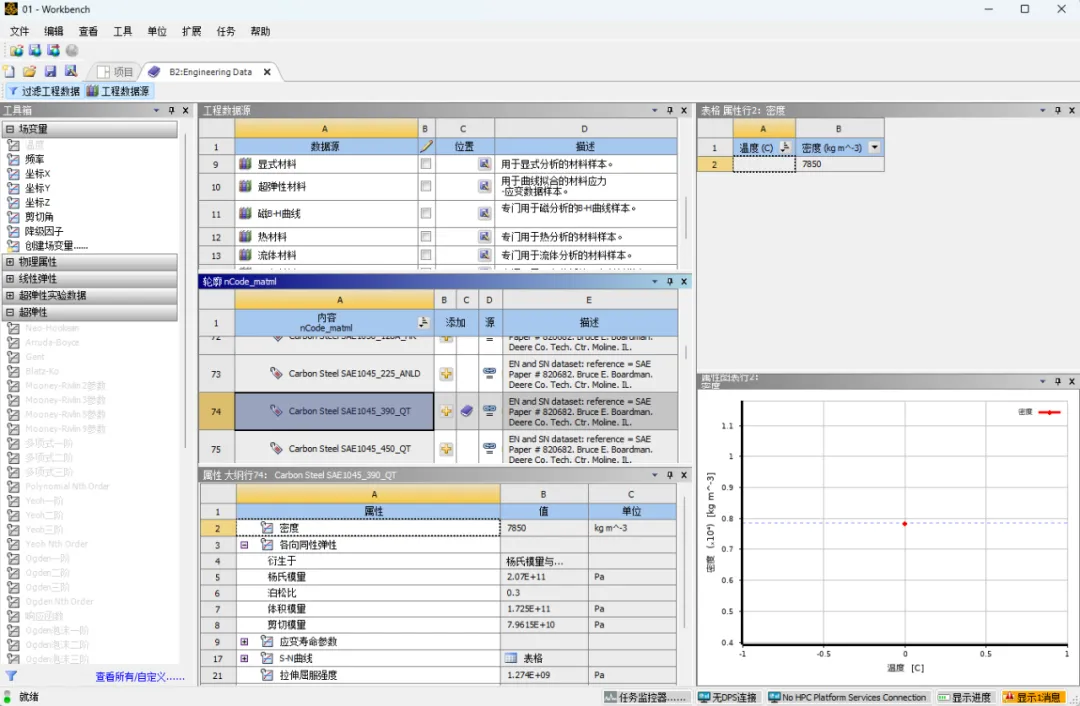
Task: Open the 扩展 menu
Action: [191, 31]
